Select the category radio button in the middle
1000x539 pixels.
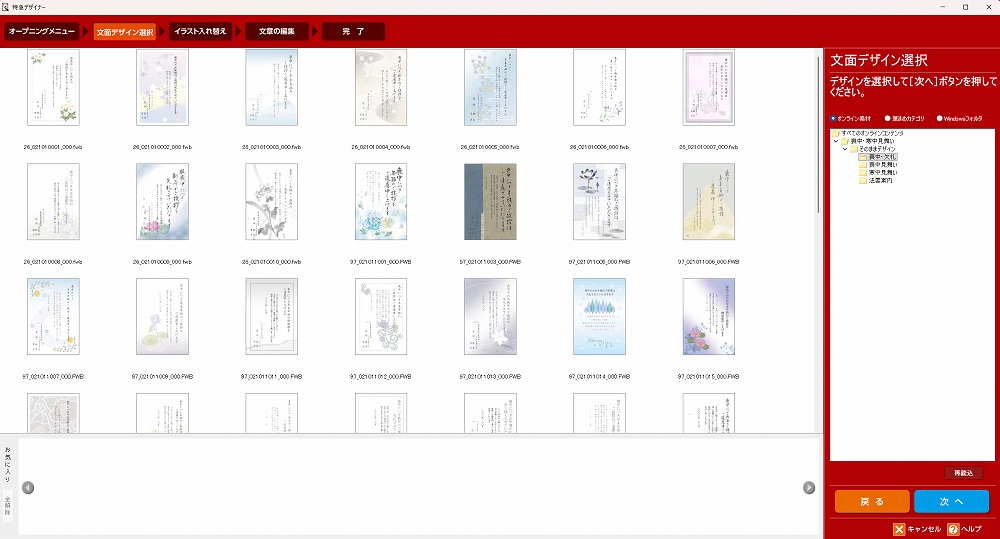[888, 118]
